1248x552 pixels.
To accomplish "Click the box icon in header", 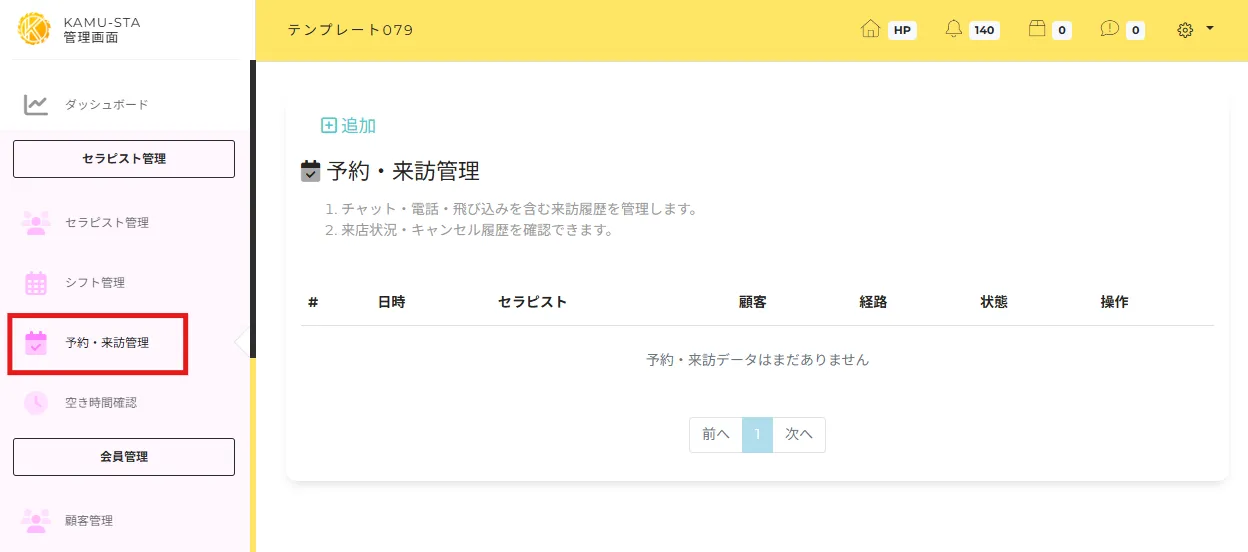I will (1037, 30).
